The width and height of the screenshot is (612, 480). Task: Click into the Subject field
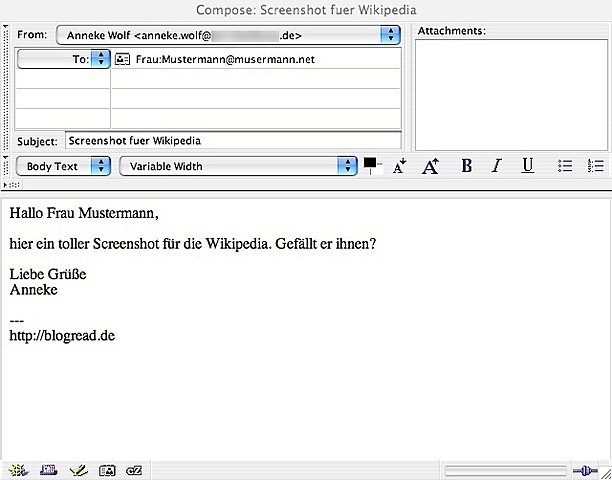pyautogui.click(x=233, y=140)
